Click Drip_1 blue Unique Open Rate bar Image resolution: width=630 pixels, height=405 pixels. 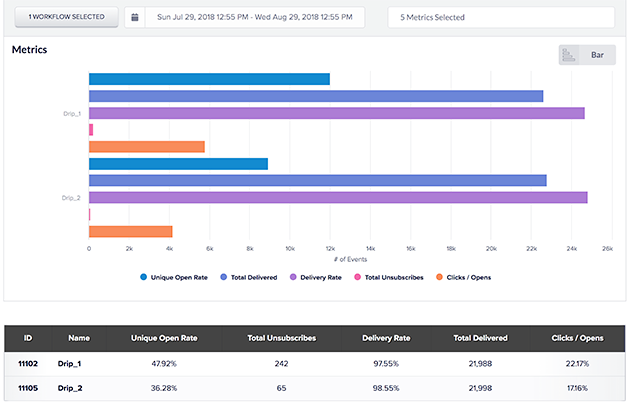point(209,79)
